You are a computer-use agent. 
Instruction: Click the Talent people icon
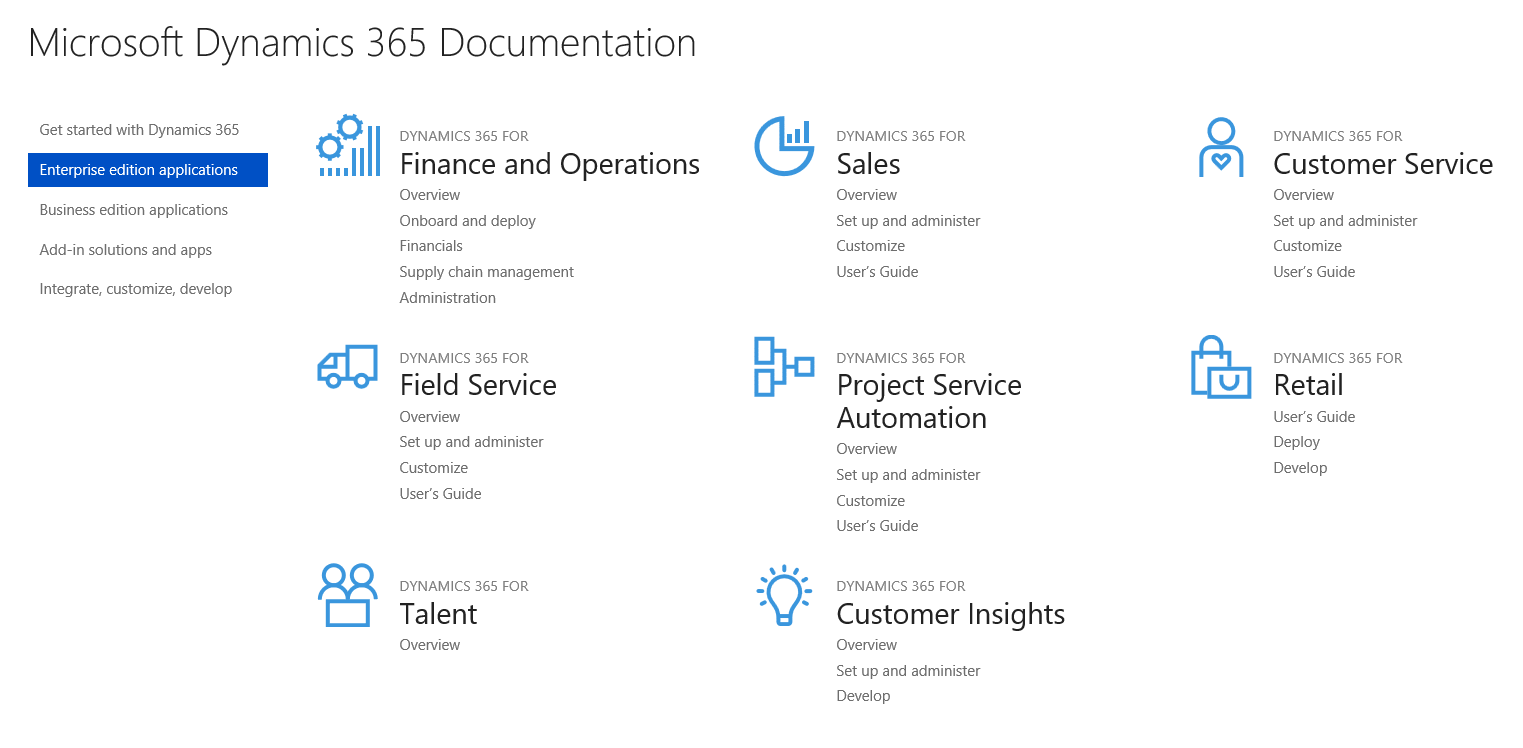[x=348, y=595]
